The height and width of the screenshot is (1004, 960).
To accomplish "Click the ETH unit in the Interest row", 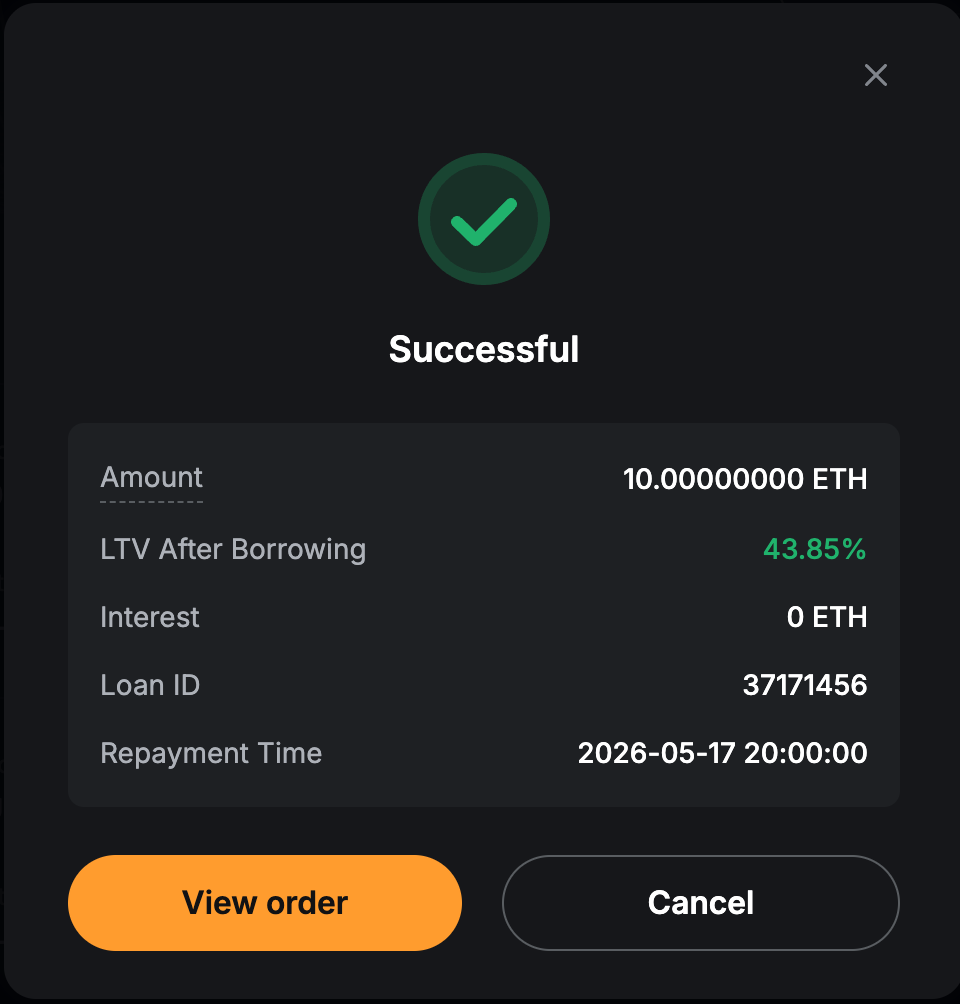I will (840, 617).
